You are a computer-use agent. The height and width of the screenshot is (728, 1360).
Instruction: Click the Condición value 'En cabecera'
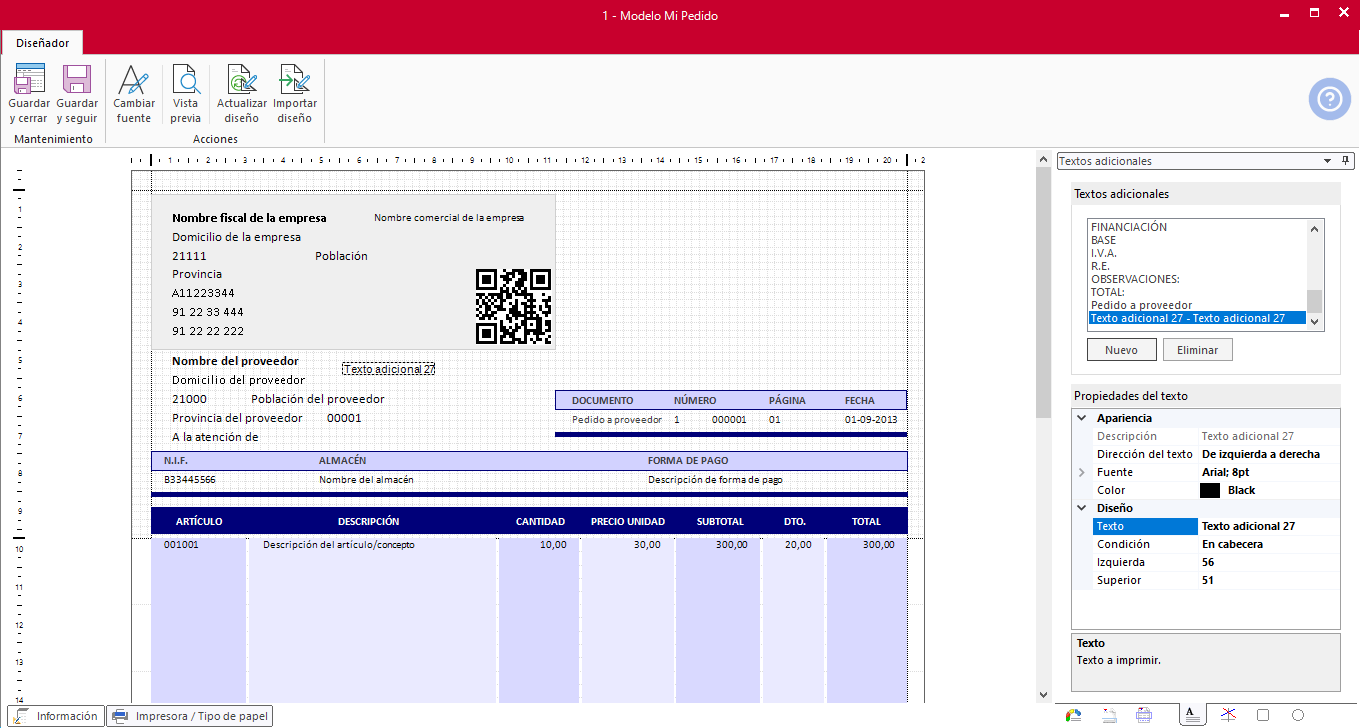point(1268,544)
